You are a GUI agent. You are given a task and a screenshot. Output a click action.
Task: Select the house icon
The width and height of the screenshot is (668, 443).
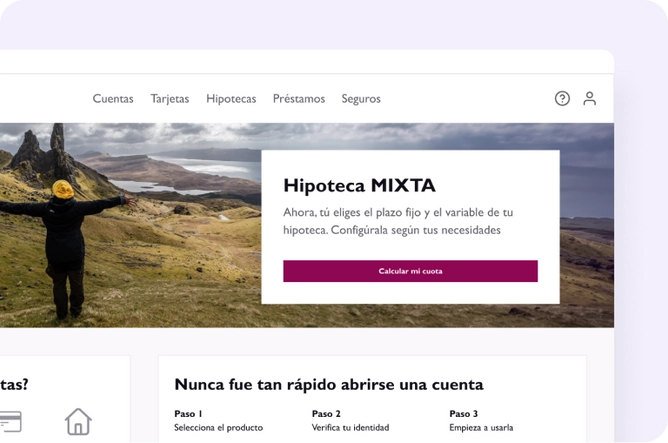tap(78, 422)
